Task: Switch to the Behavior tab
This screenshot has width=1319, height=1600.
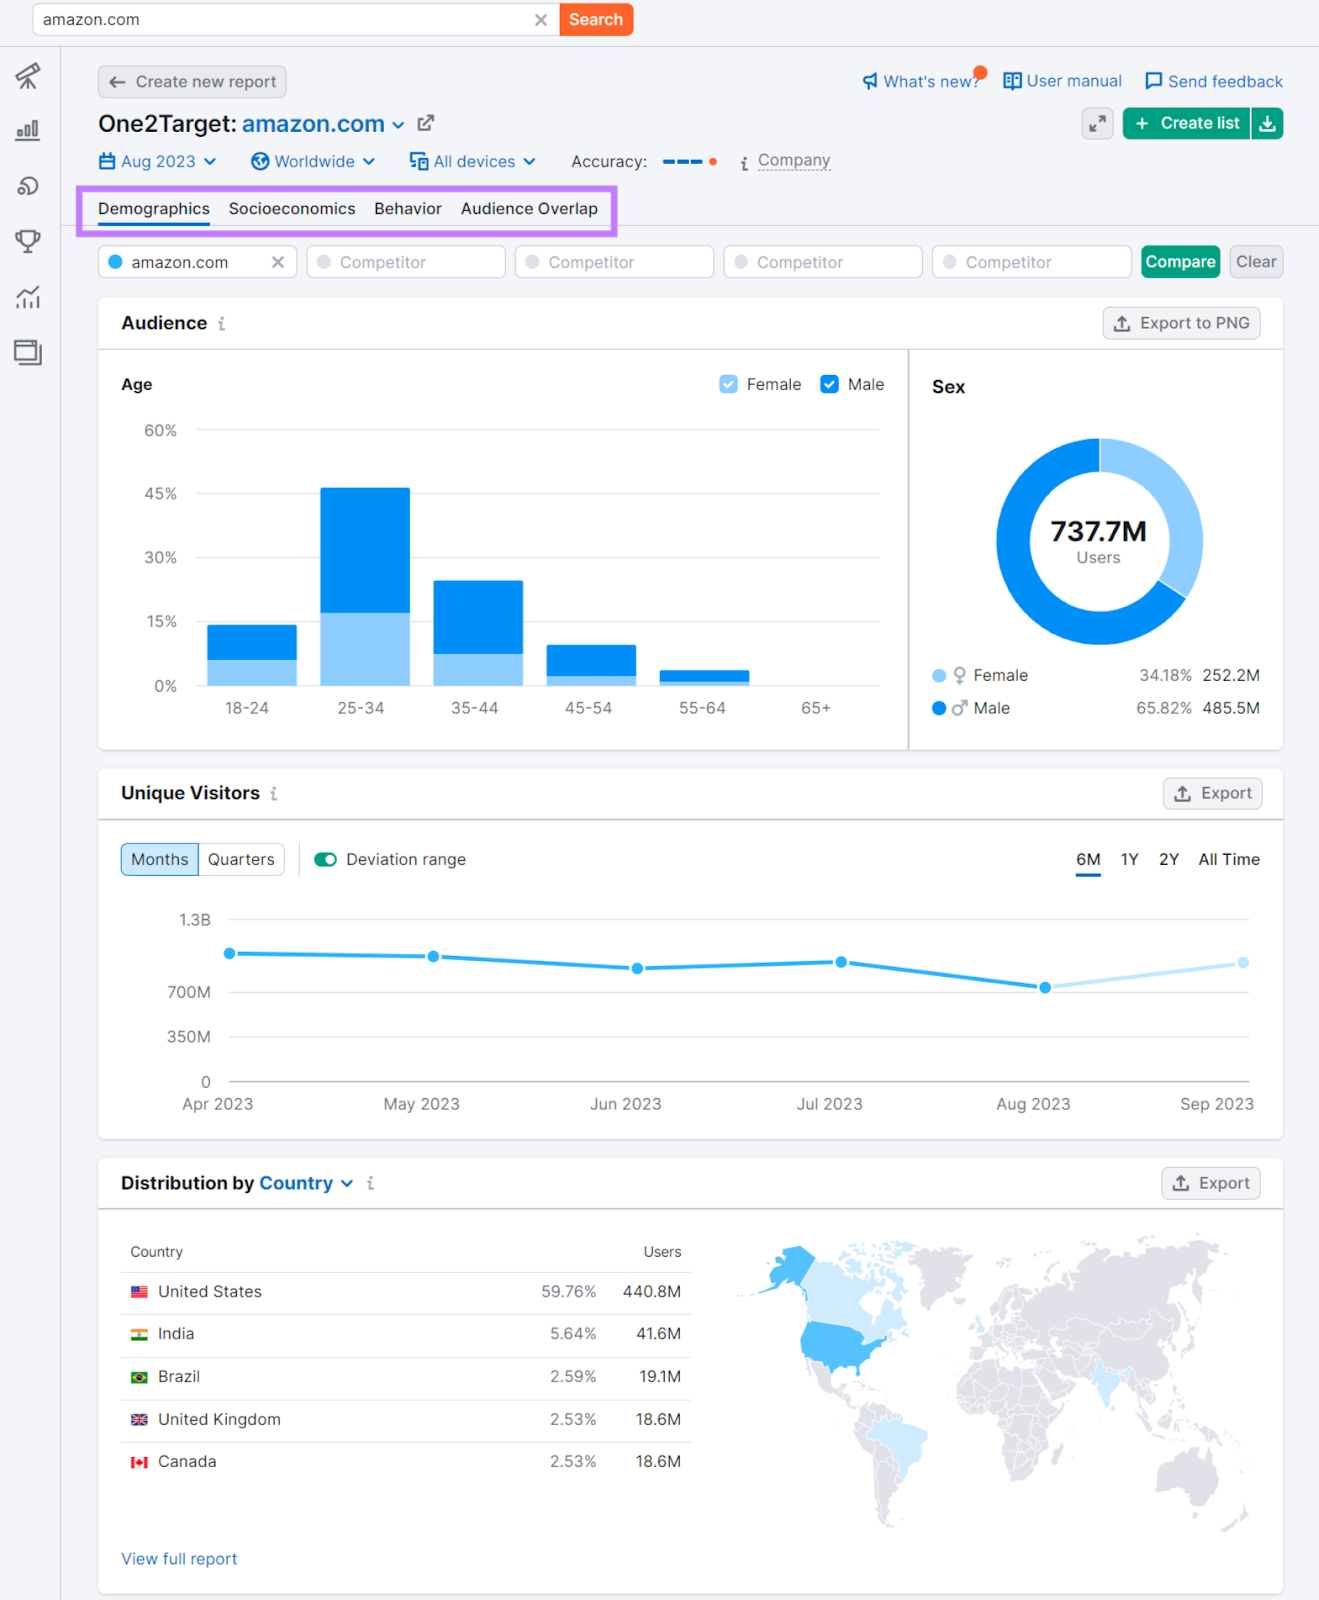Action: click(408, 209)
